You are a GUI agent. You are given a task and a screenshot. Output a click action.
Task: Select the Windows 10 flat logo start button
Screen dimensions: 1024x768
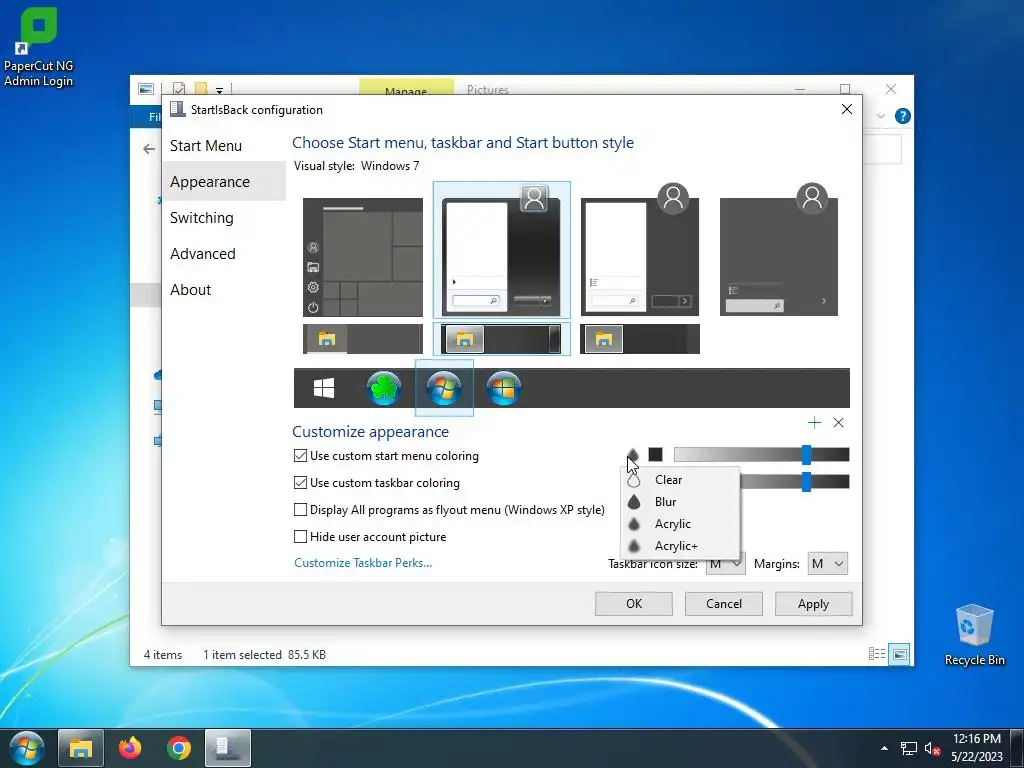coord(324,388)
